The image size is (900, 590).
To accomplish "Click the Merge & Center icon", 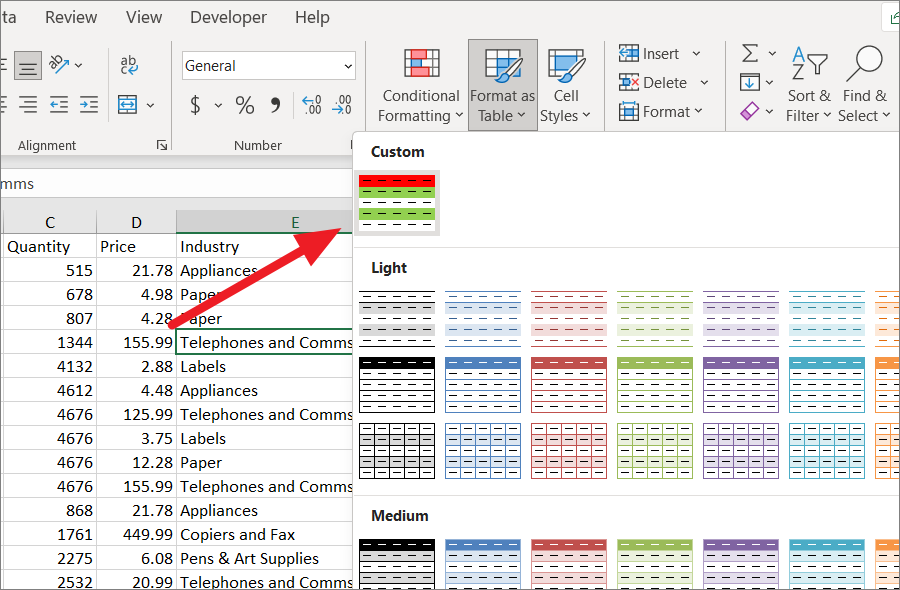I will coord(127,105).
